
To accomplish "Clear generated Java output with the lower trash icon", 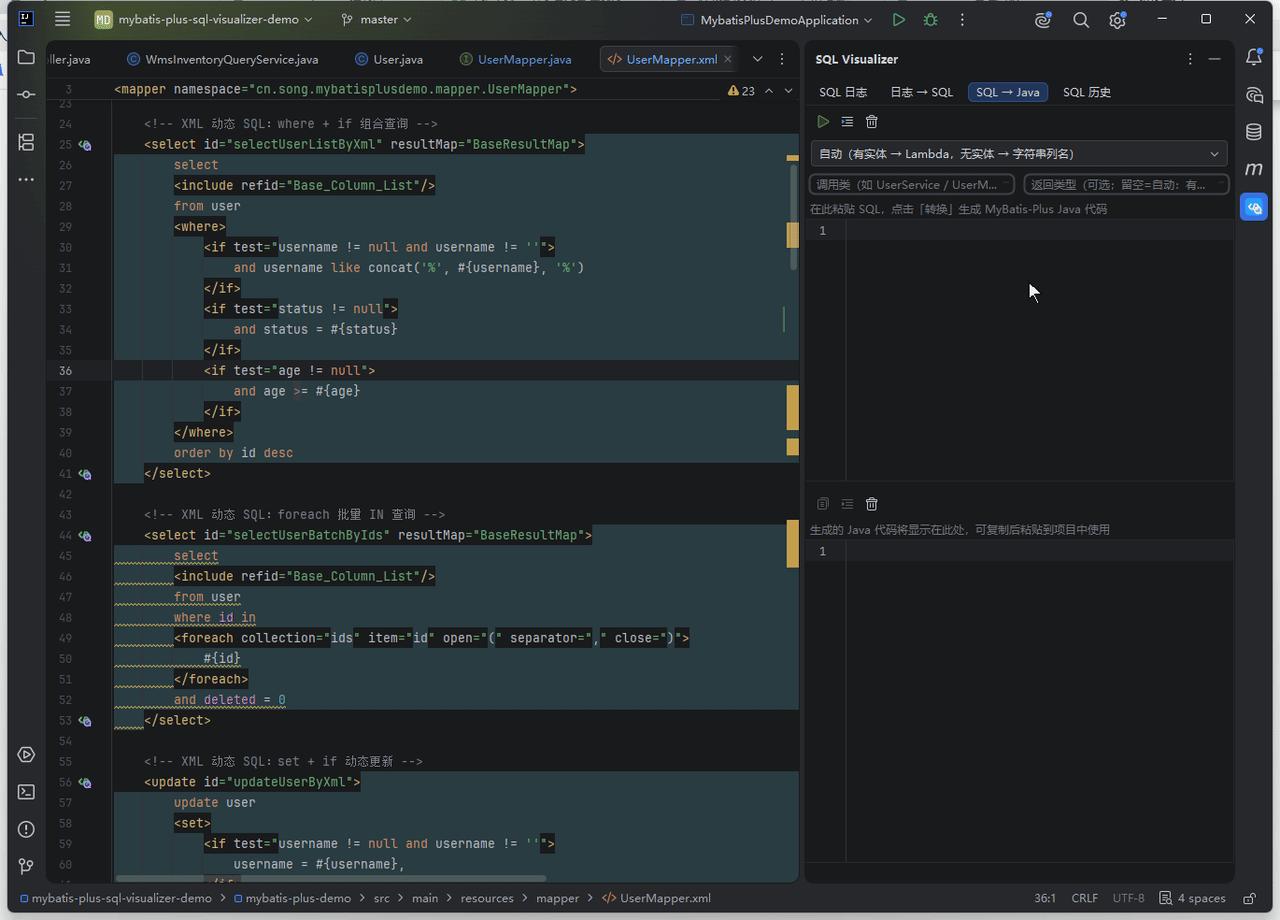I will (x=872, y=504).
